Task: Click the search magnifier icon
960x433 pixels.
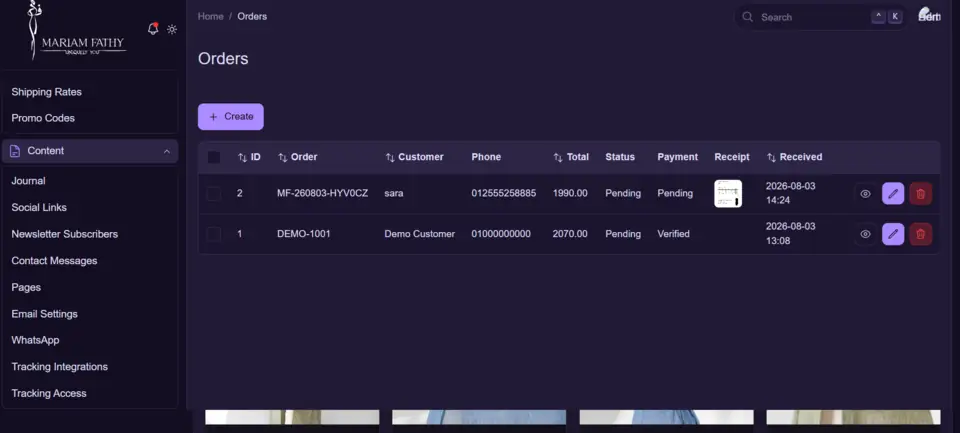Action: [x=748, y=17]
